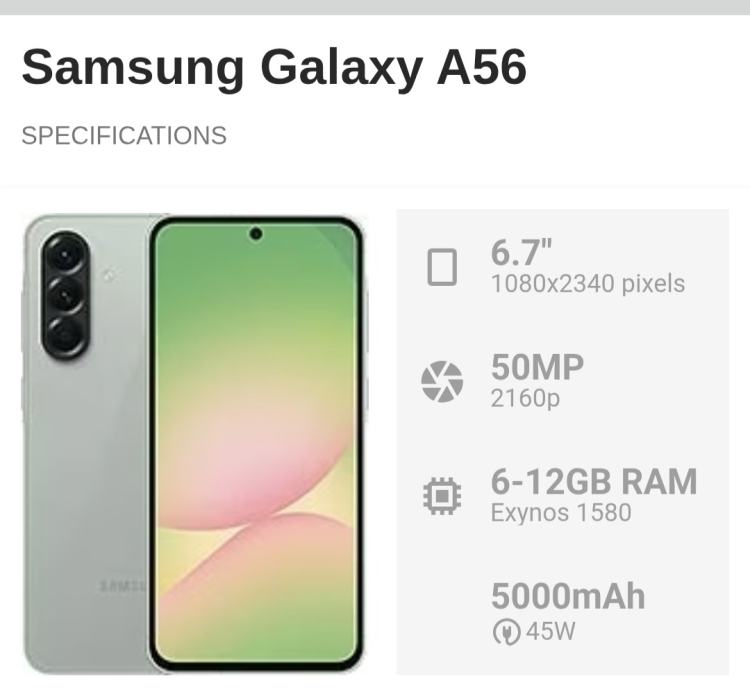Click the 2160p video resolution text
Viewport: 750px width, 690px height.
[525, 398]
